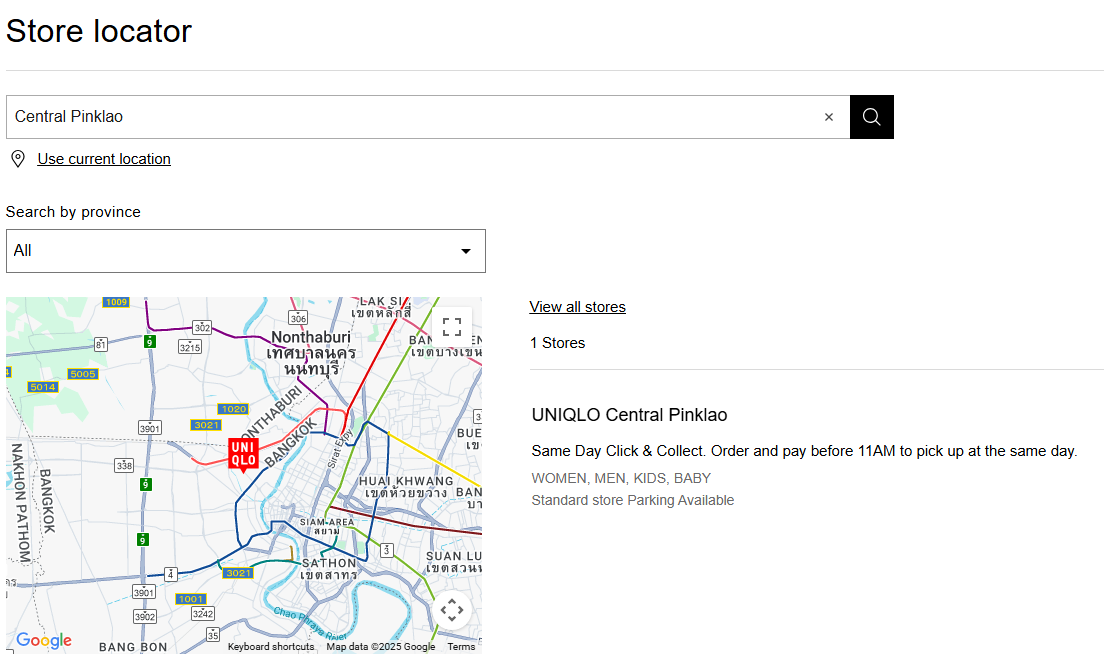Open the map fullscreen view icon
1104x665 pixels.
tap(451, 326)
